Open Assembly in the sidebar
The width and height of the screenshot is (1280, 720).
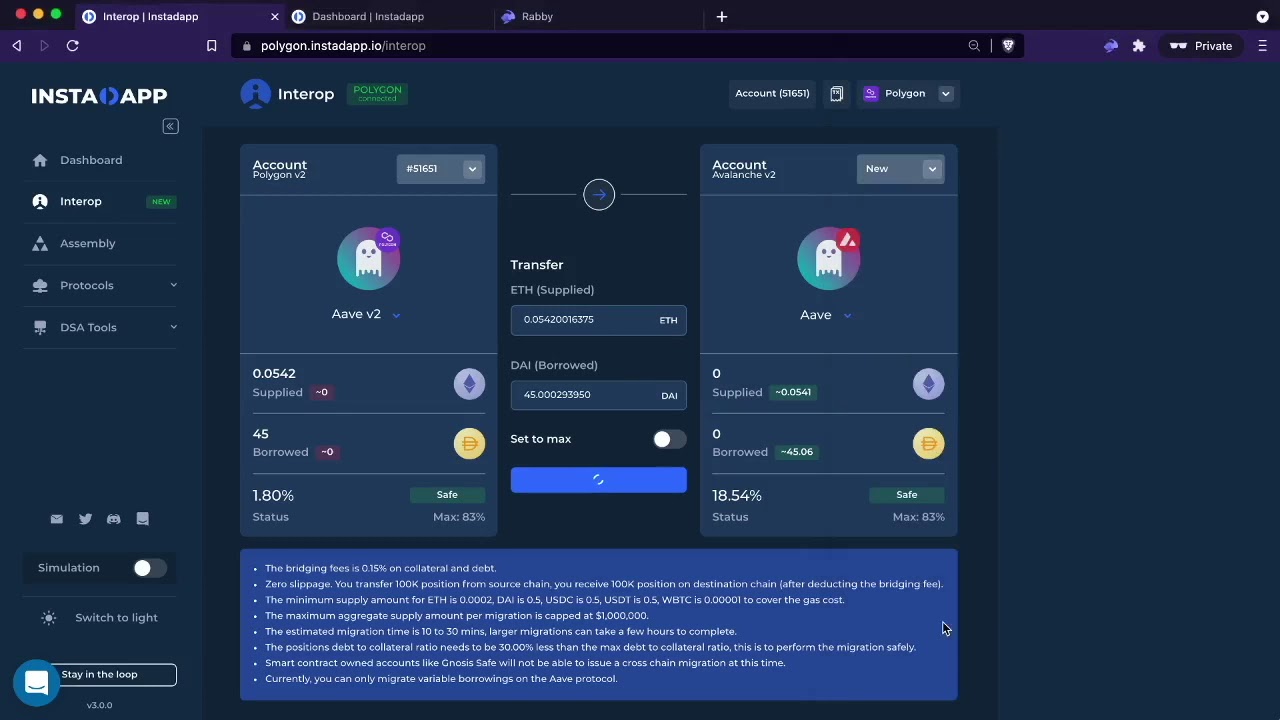click(88, 244)
